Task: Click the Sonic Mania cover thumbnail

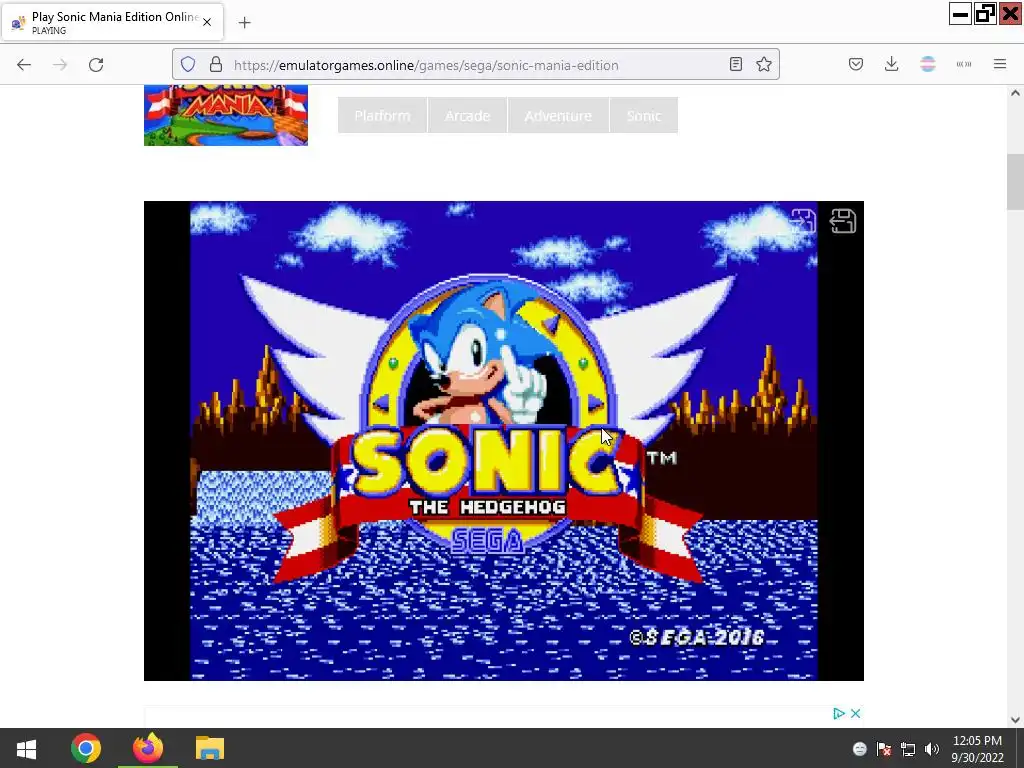Action: point(226,115)
